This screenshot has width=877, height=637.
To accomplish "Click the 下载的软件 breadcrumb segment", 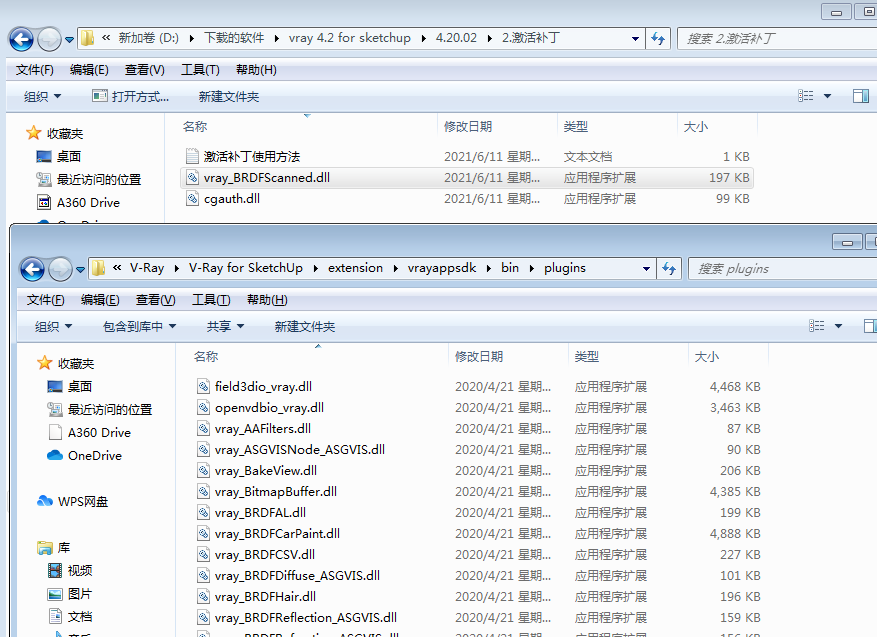I will click(x=234, y=38).
